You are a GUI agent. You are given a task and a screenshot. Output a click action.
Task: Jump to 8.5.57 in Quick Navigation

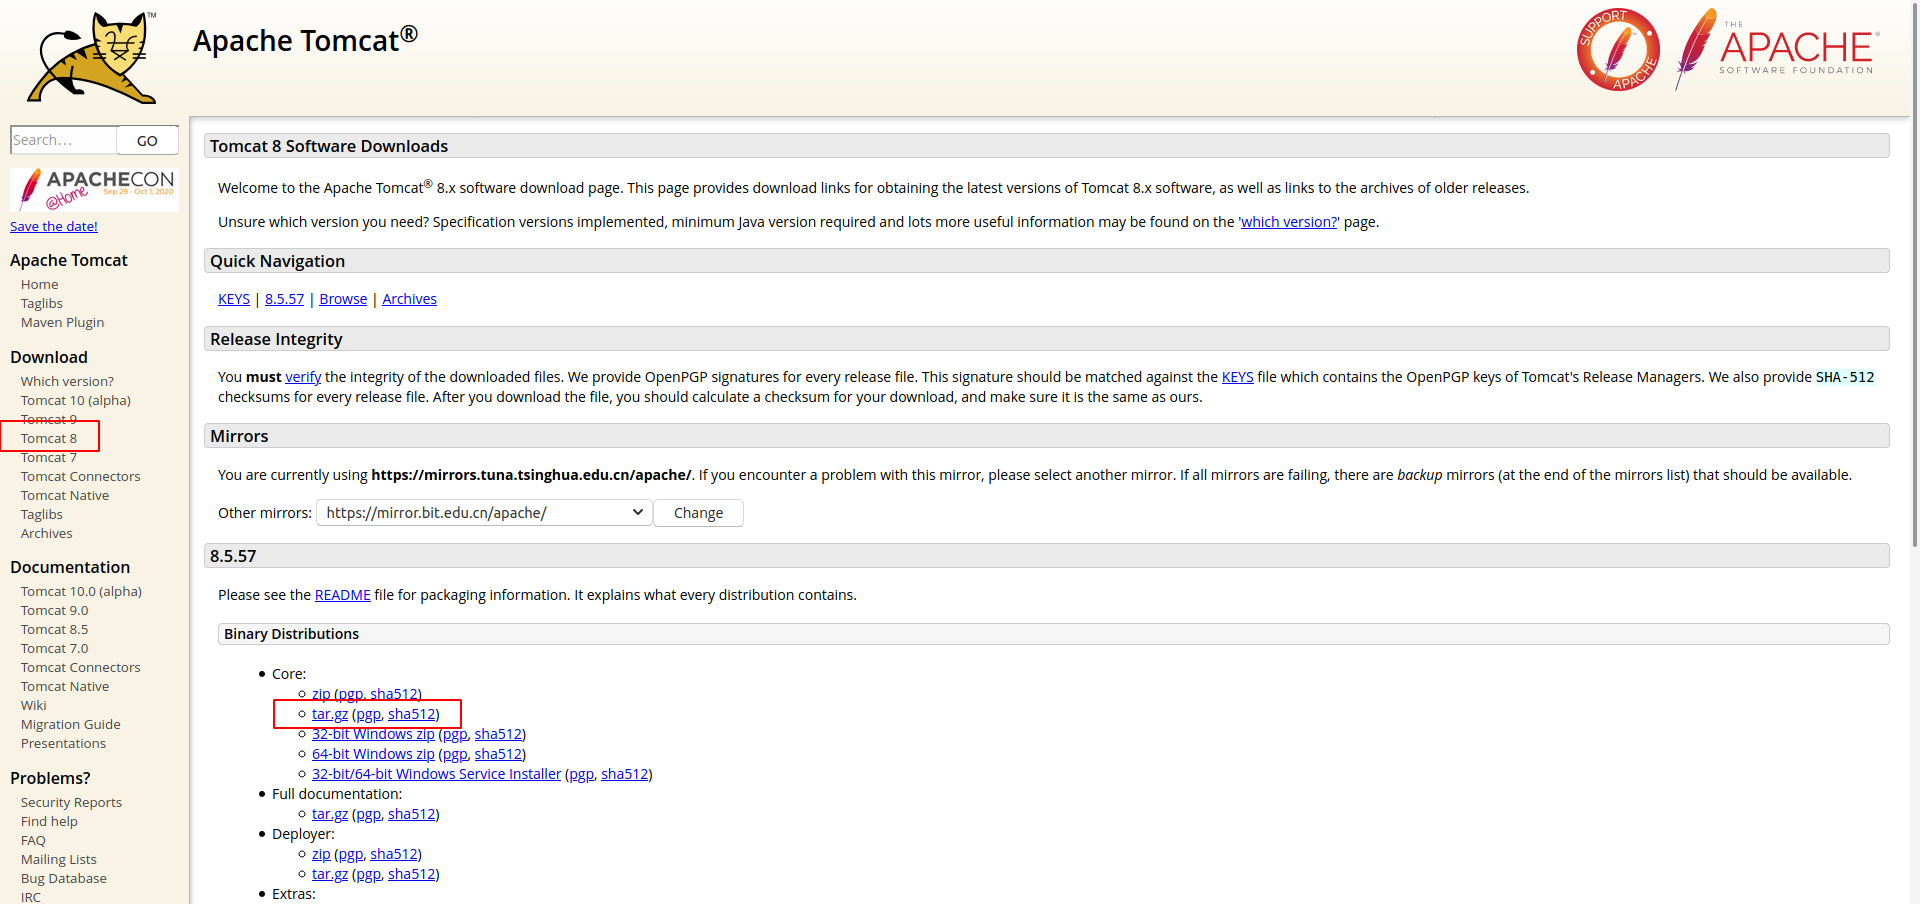coord(284,299)
